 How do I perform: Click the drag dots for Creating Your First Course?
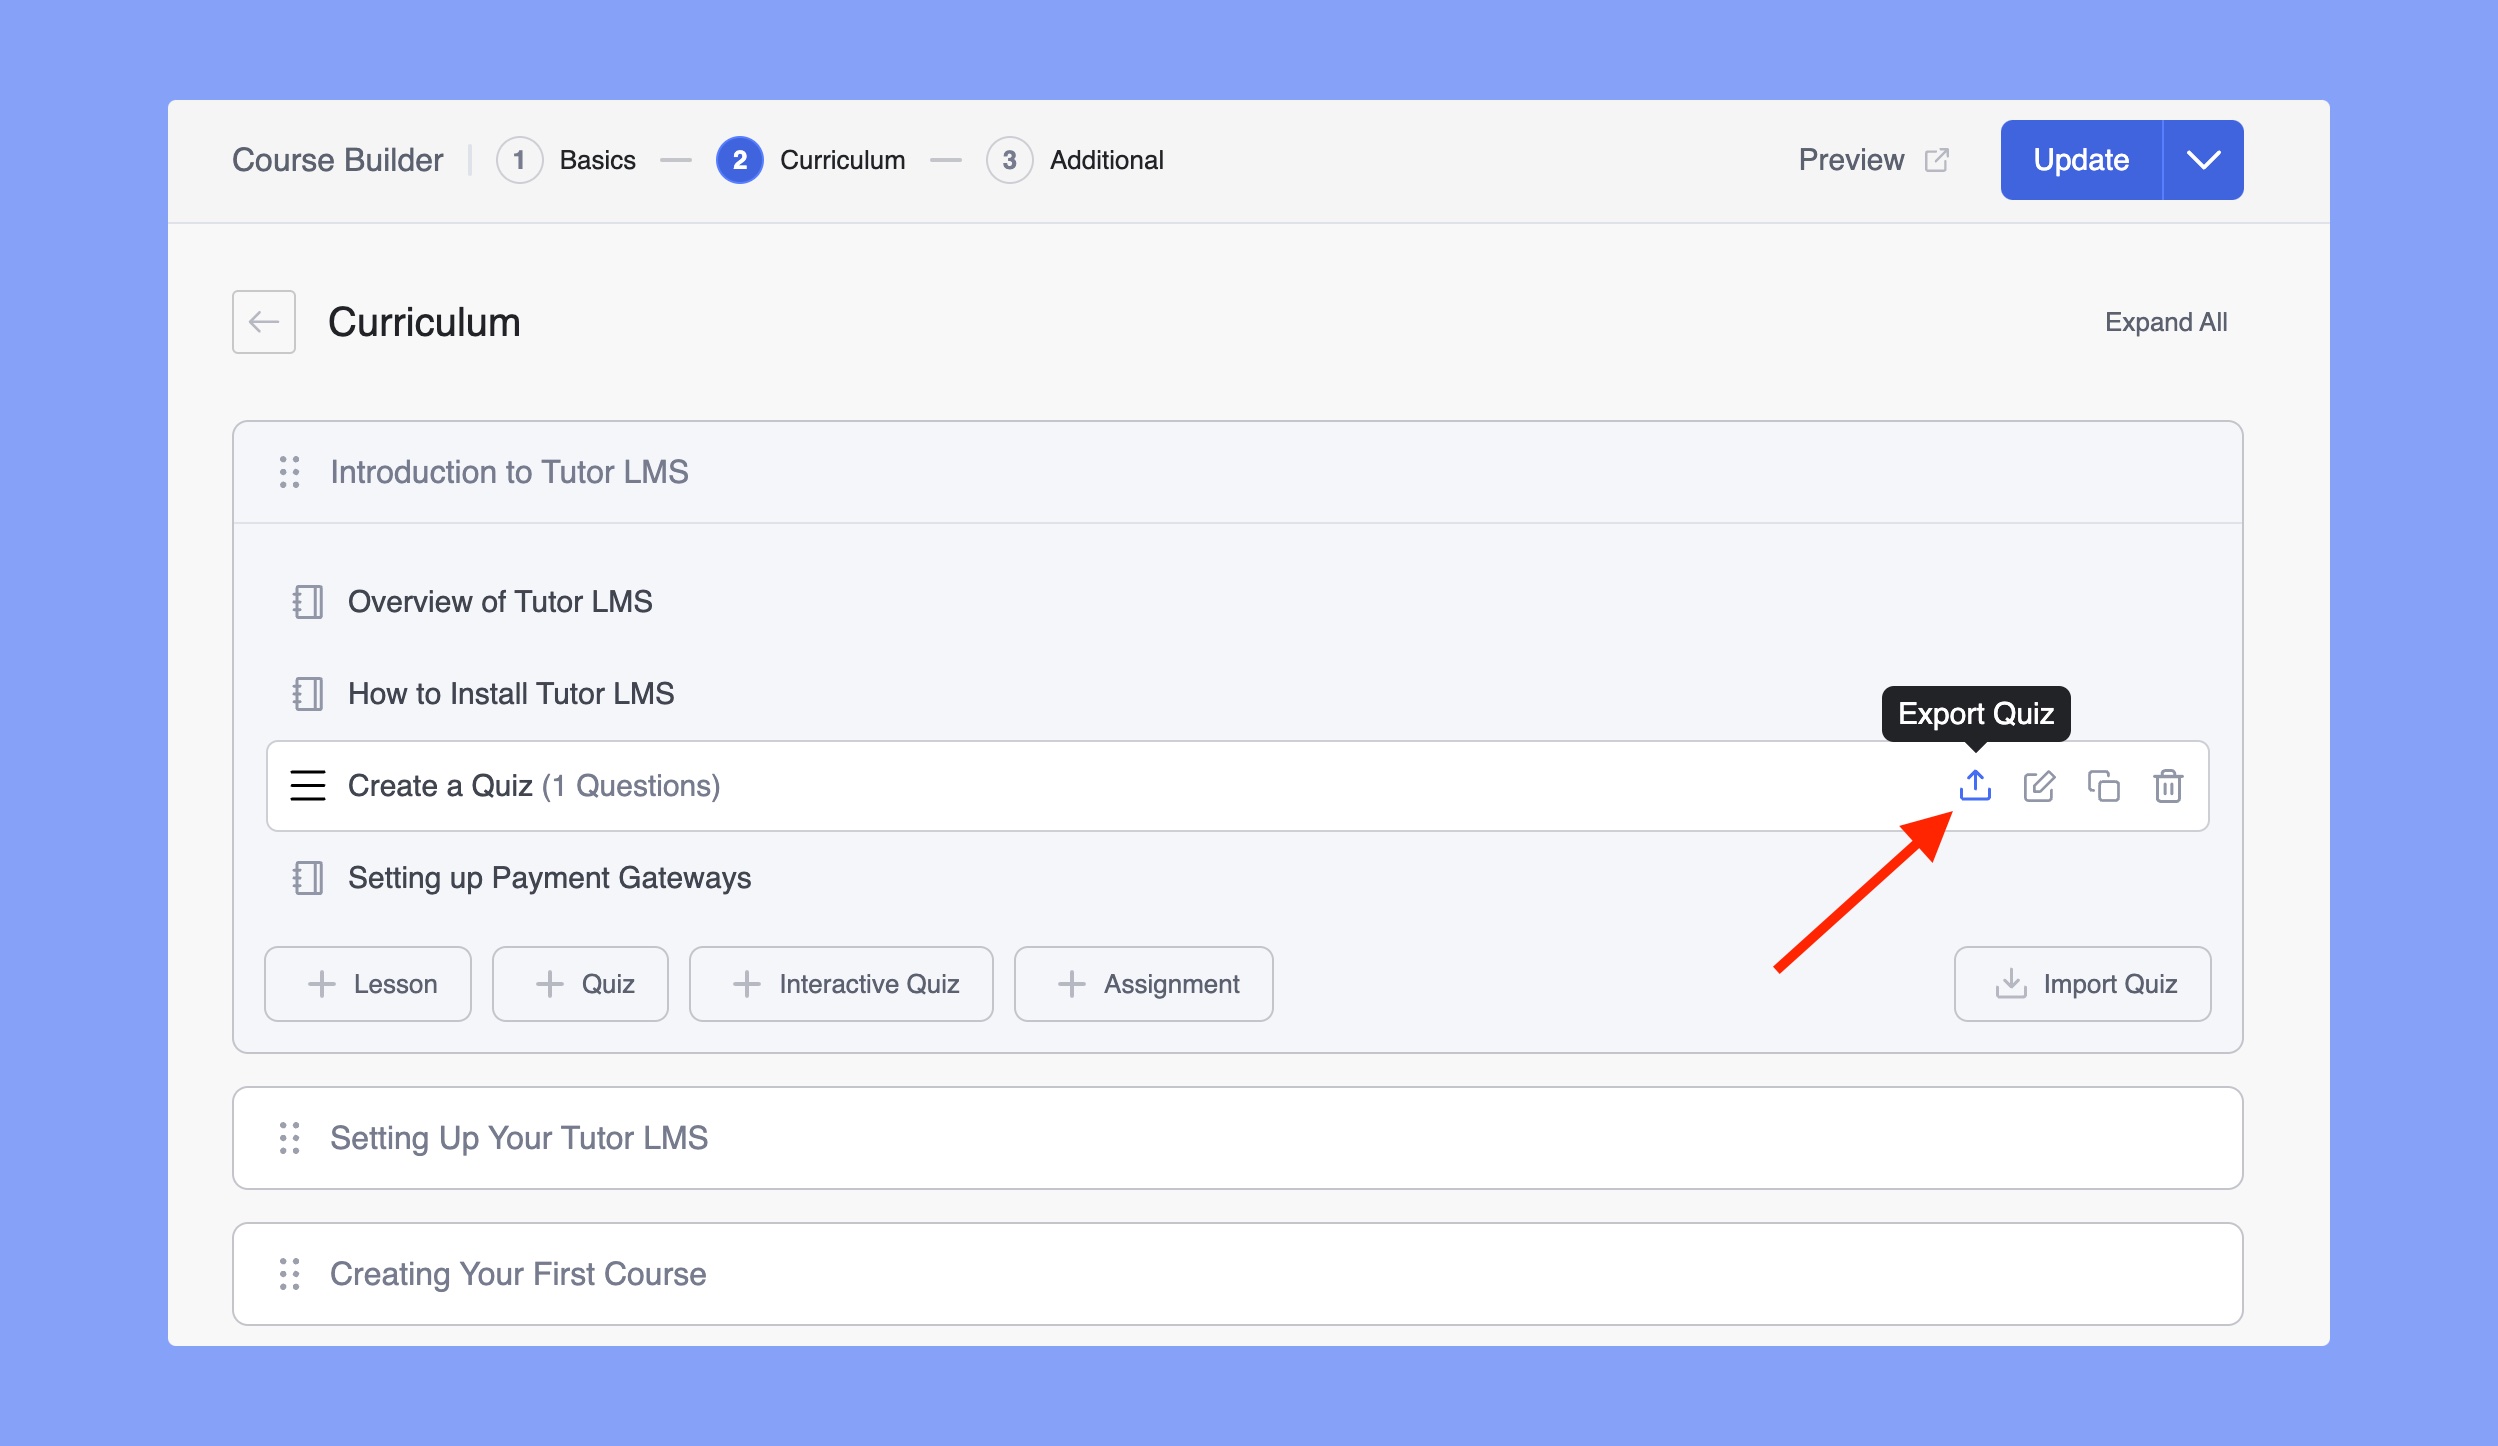[290, 1274]
